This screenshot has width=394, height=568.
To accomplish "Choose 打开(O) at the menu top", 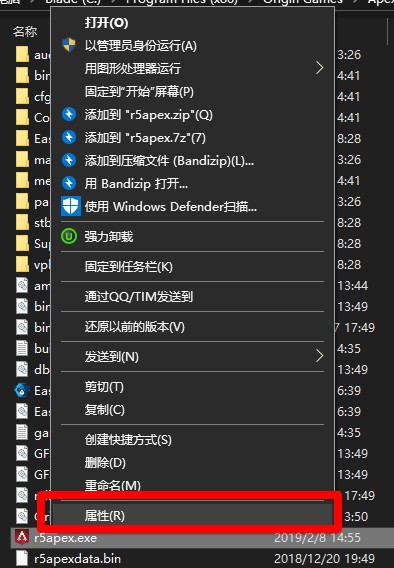I will [x=106, y=22].
